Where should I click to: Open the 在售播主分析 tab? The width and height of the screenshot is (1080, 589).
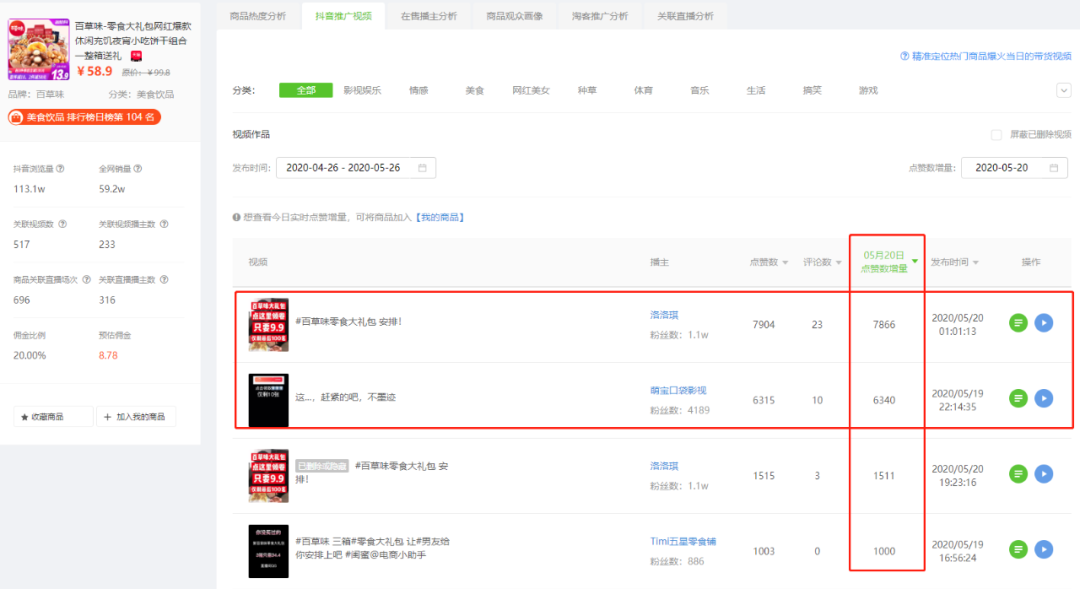coord(429,15)
